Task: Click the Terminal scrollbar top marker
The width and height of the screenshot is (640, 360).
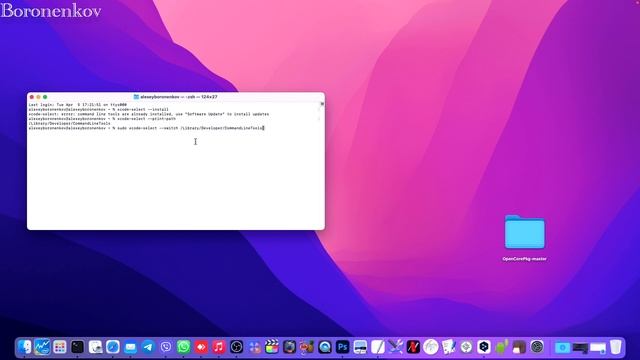Action: pos(322,104)
